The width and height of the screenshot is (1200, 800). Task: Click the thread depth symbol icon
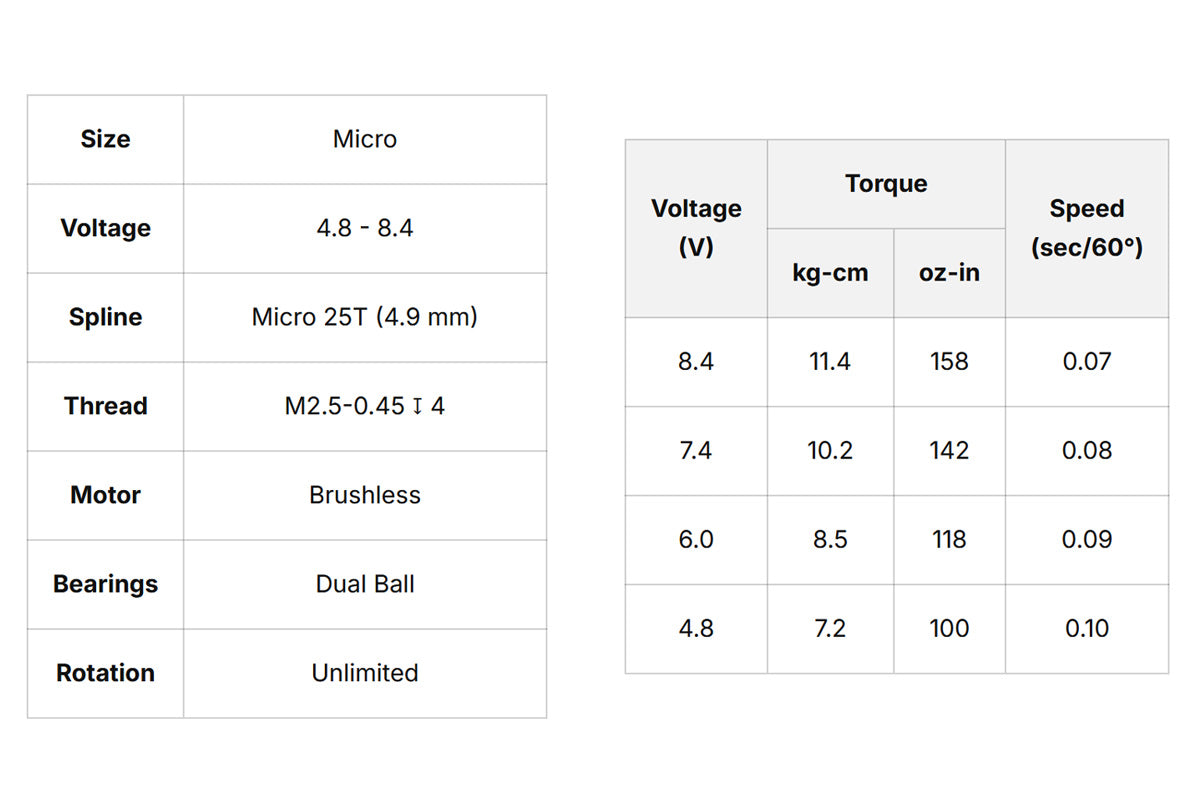point(417,407)
